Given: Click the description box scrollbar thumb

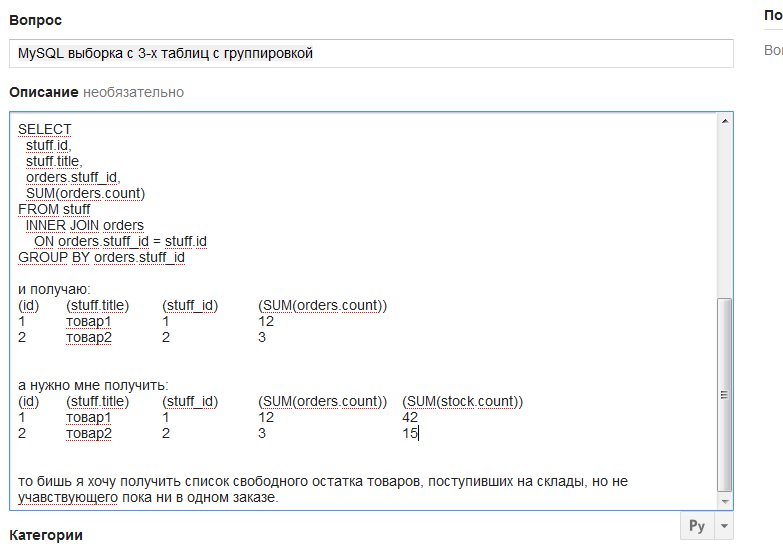Looking at the screenshot, I should 725,396.
